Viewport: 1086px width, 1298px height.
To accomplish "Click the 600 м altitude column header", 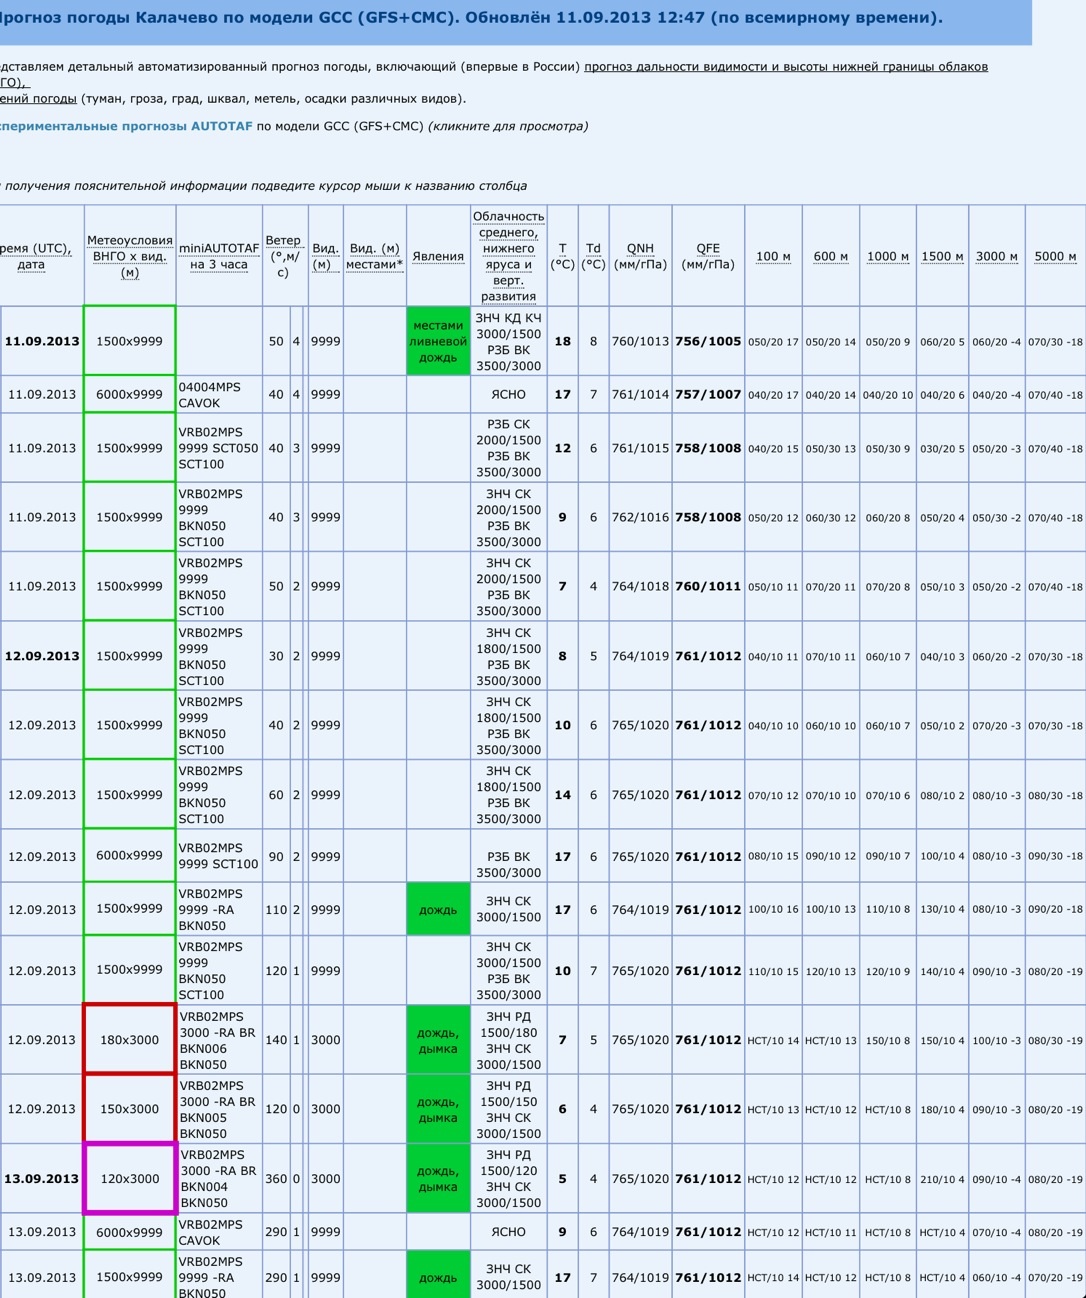I will [830, 256].
